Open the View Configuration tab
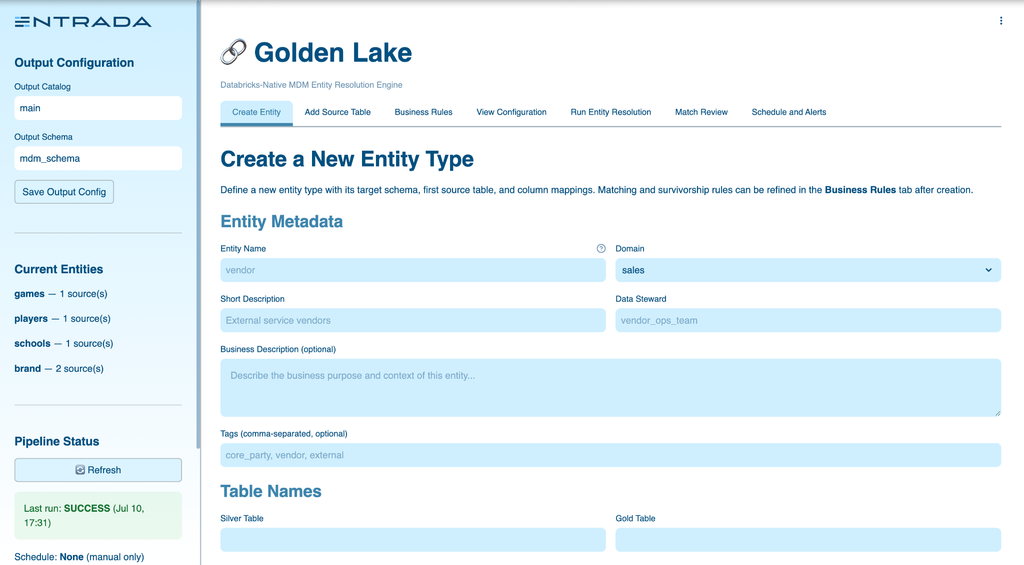This screenshot has height=565, width=1024. click(511, 112)
